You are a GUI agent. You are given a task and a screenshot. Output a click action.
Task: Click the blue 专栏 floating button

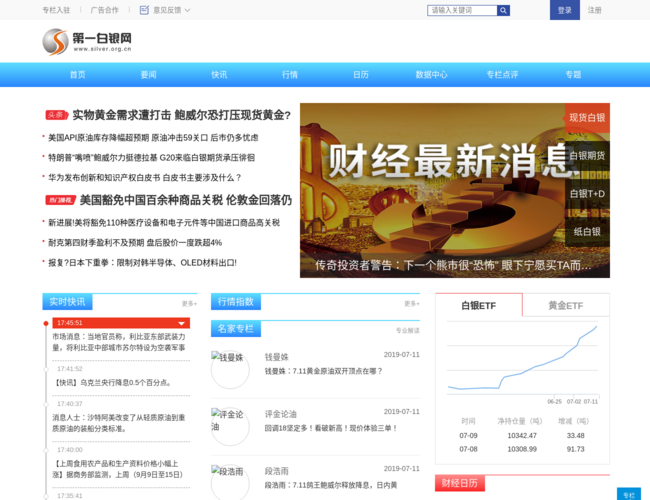(x=629, y=494)
